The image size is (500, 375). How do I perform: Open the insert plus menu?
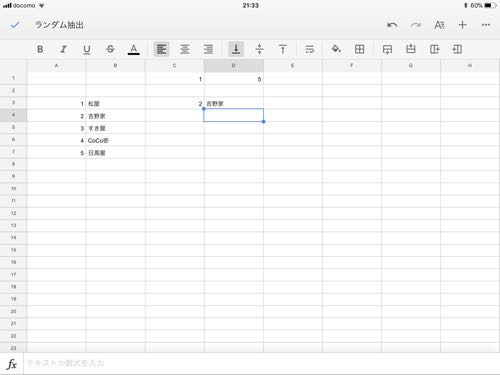[462, 25]
